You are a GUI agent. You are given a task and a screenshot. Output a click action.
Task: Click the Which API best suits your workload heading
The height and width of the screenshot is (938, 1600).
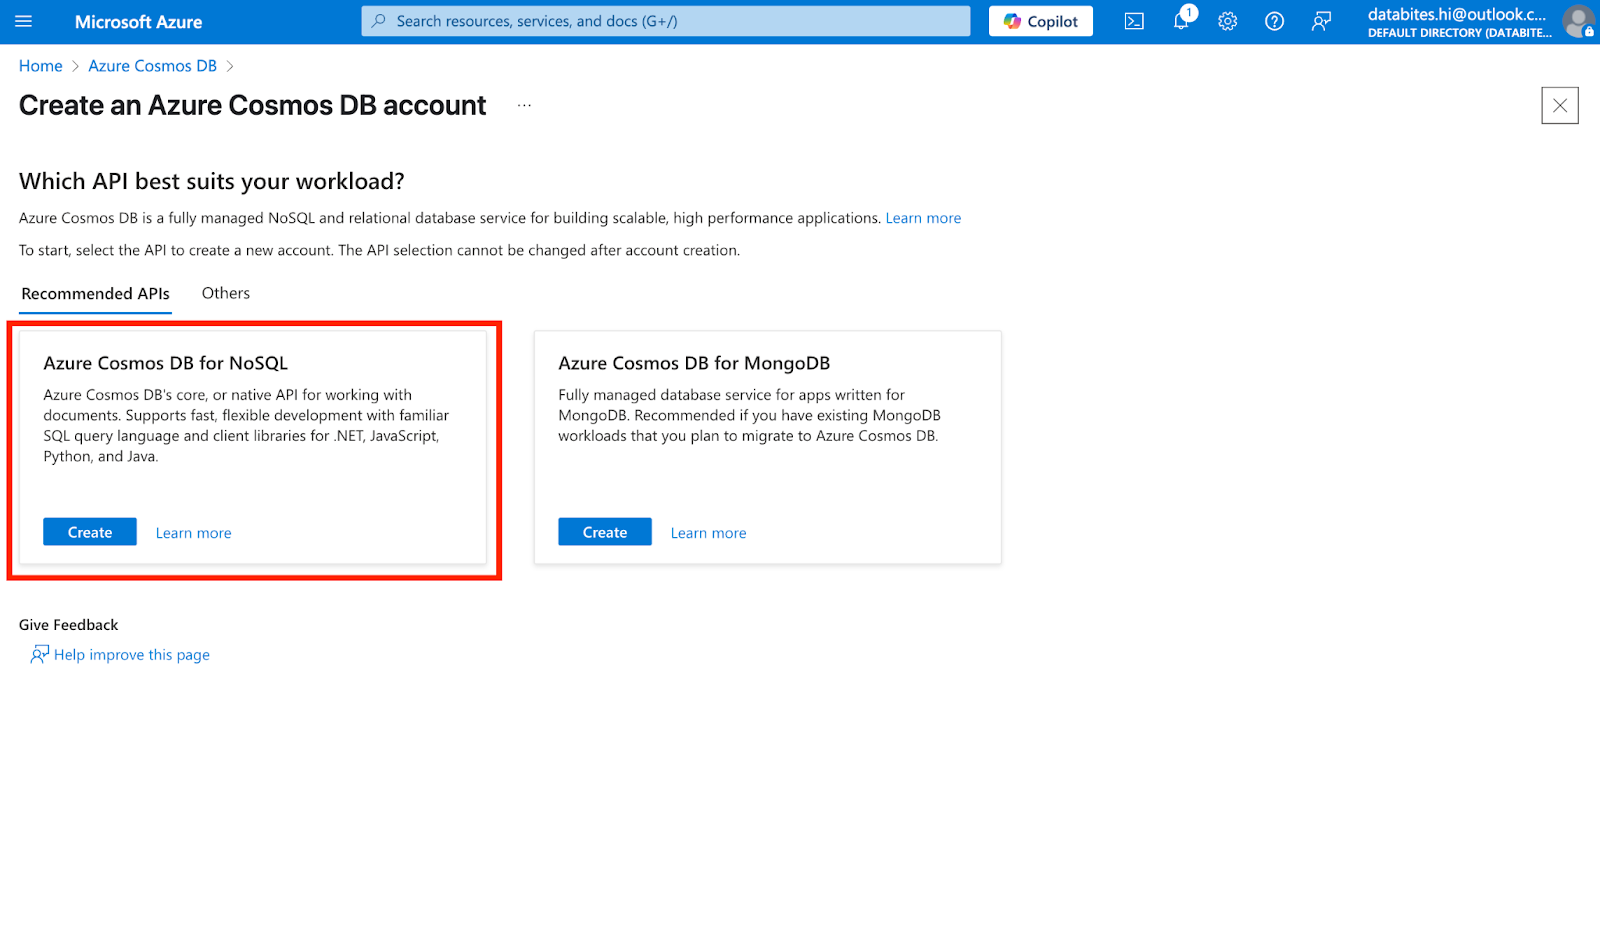coord(212,181)
